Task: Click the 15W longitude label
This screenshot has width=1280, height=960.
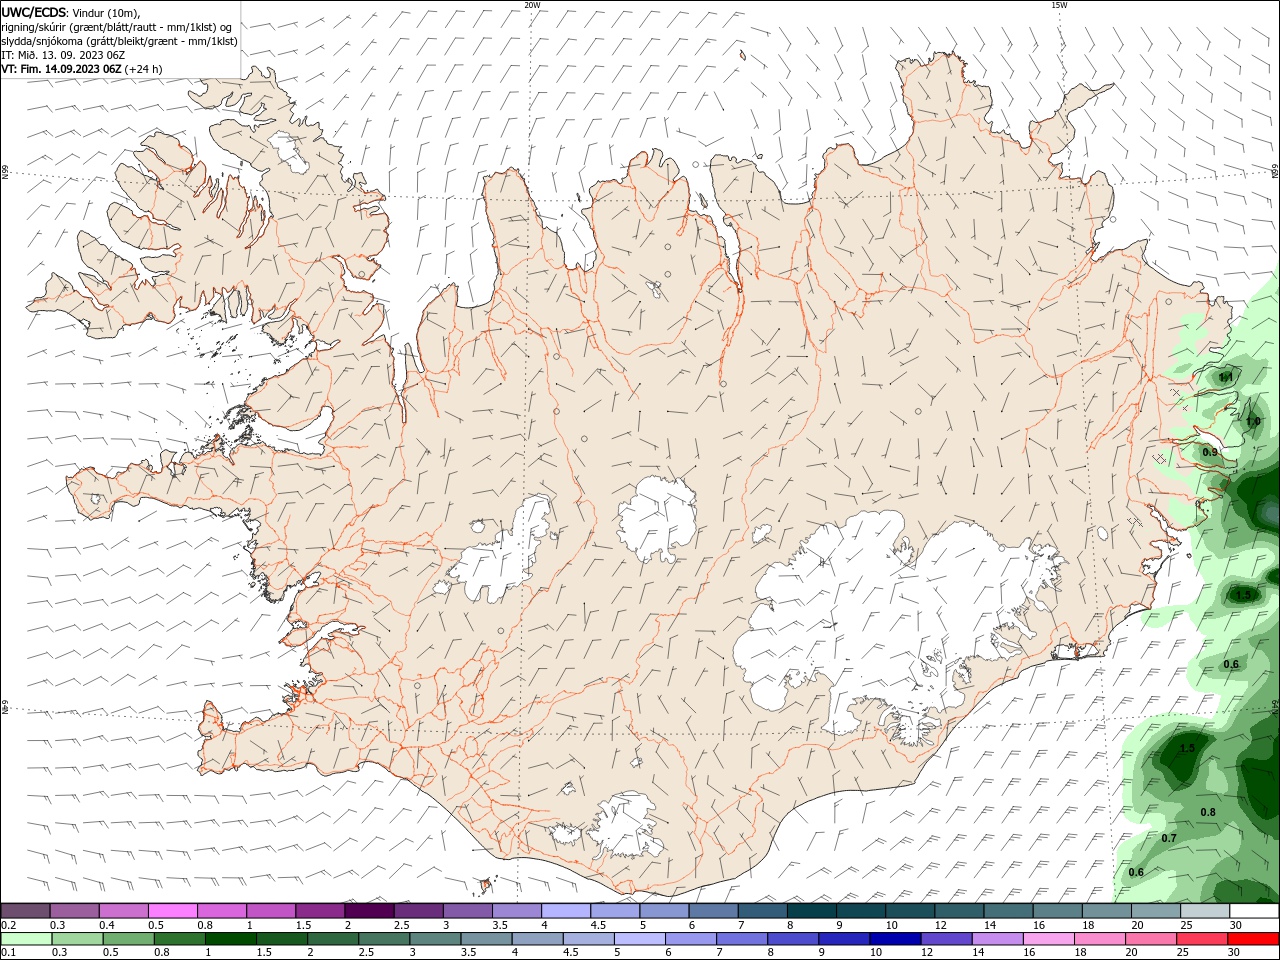Action: point(1059,5)
